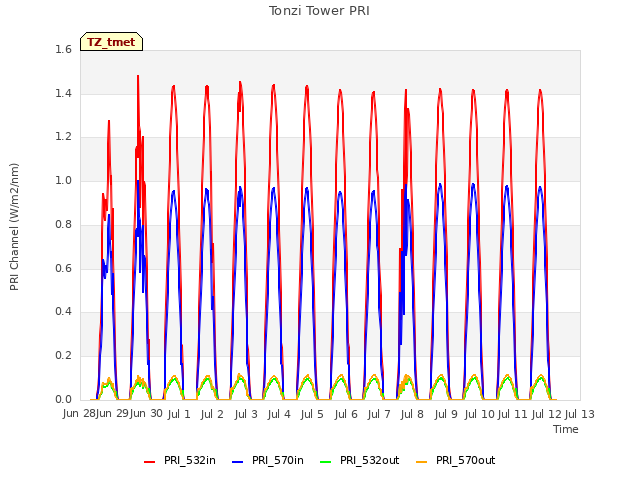This screenshot has width=640, height=480.
Task: Click the Jul 8 x-axis date label
Action: (412, 414)
